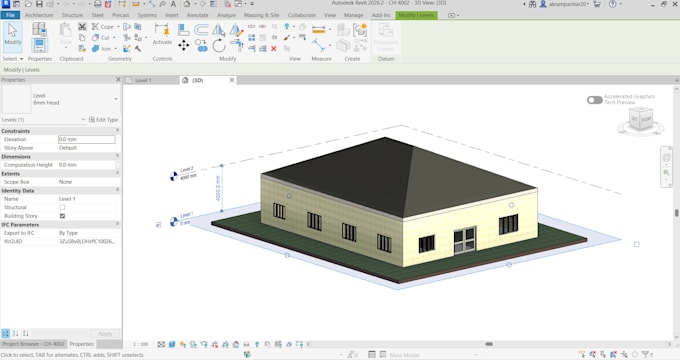Click the Paint brush tool in View panel
The width and height of the screenshot is (680, 360).
point(287,38)
